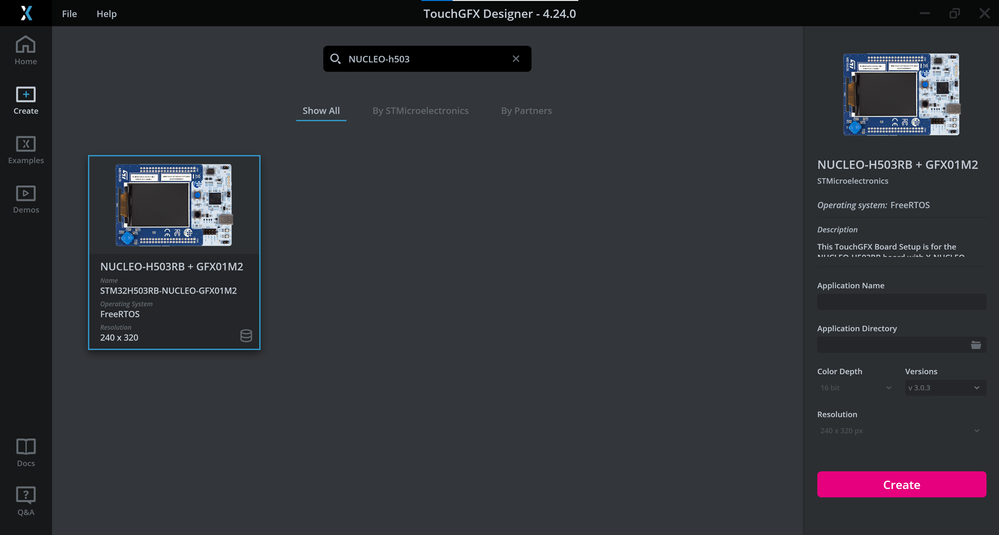Open the Resolution dropdown
The height and width of the screenshot is (535, 999).
pos(902,431)
